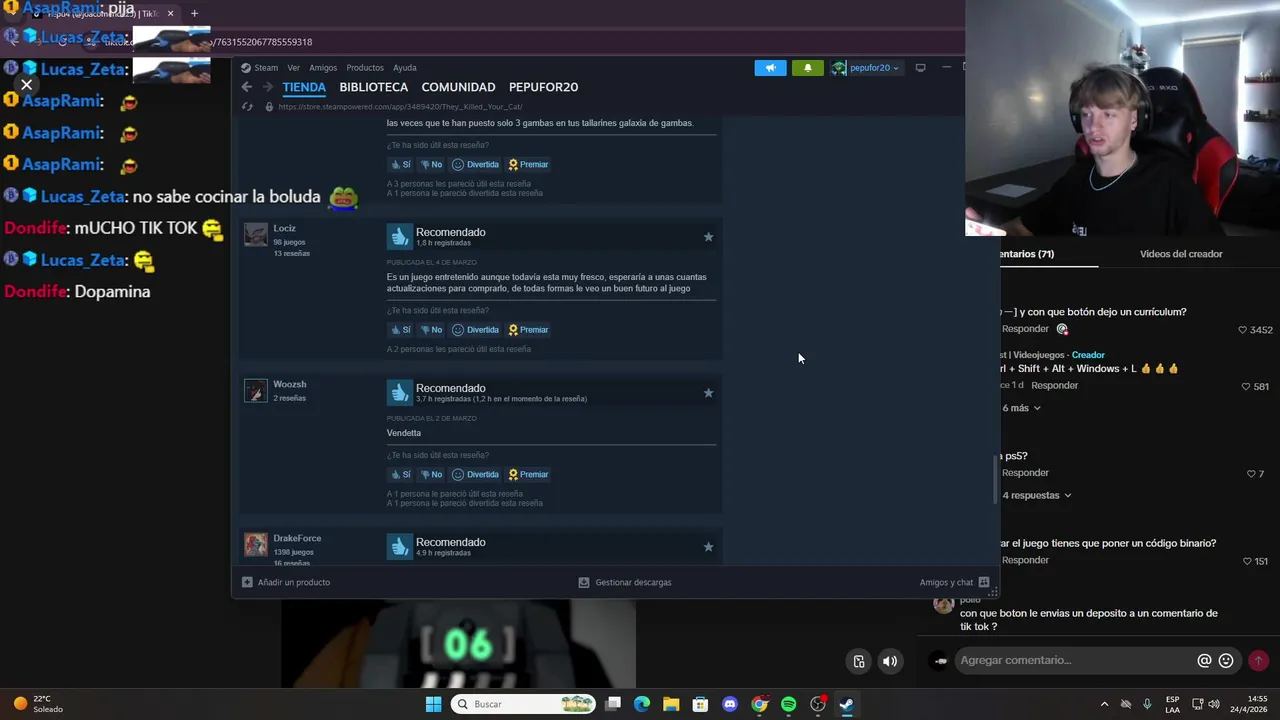Click Premiar on the gambas review
The height and width of the screenshot is (720, 1280).
click(528, 165)
